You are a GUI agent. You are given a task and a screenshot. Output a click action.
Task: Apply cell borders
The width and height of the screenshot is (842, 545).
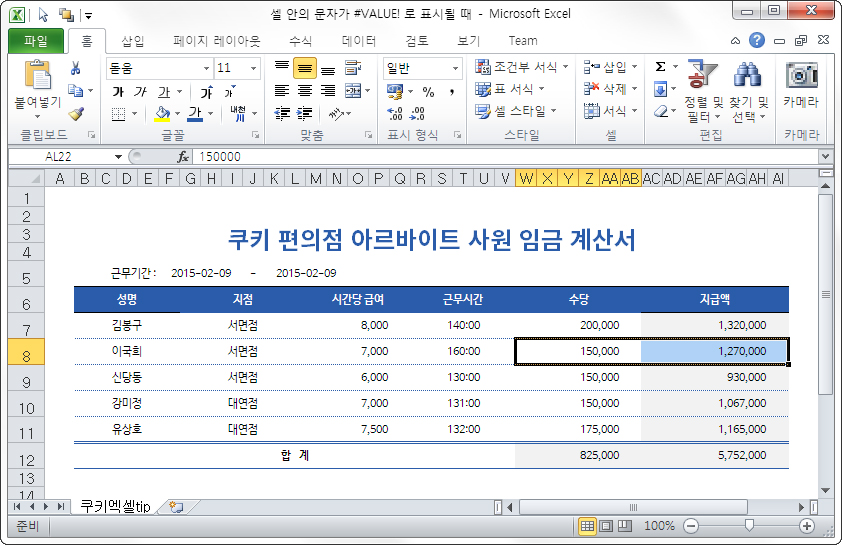point(118,114)
